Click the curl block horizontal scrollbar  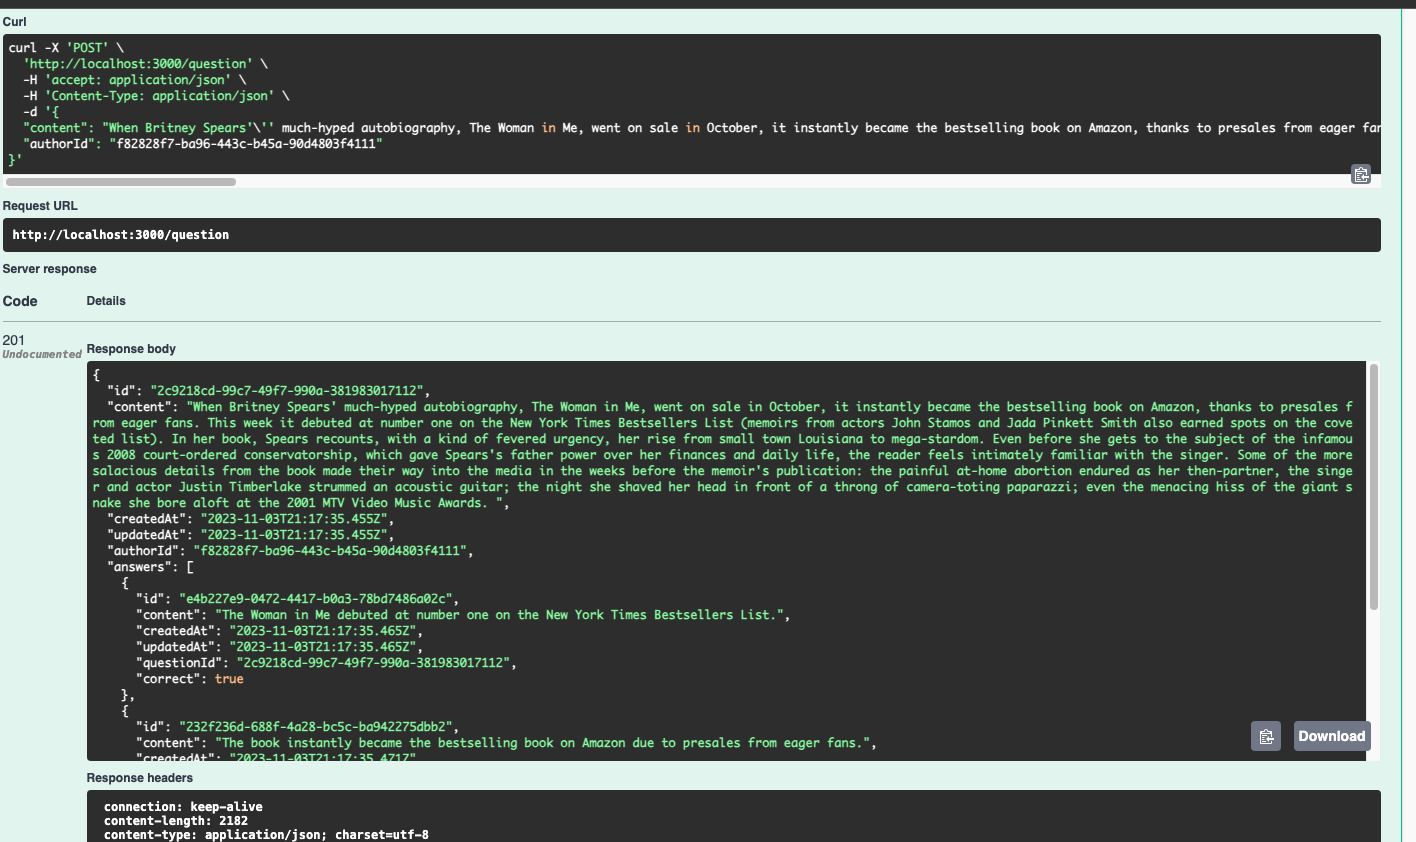(121, 182)
